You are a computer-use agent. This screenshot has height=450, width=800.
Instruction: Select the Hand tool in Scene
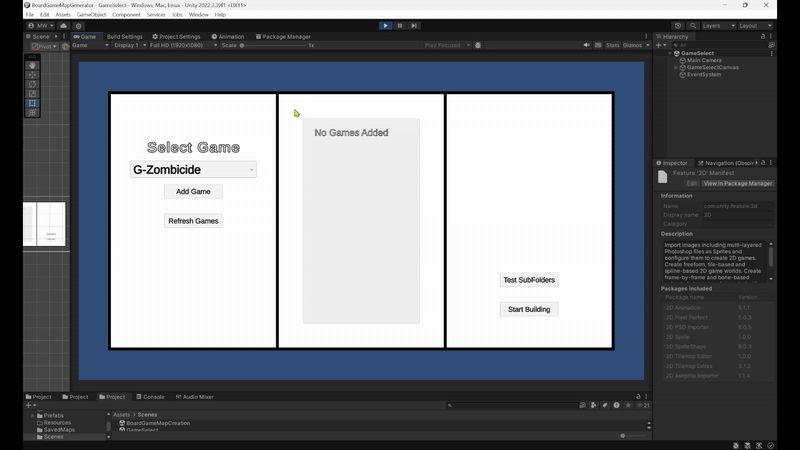(33, 66)
